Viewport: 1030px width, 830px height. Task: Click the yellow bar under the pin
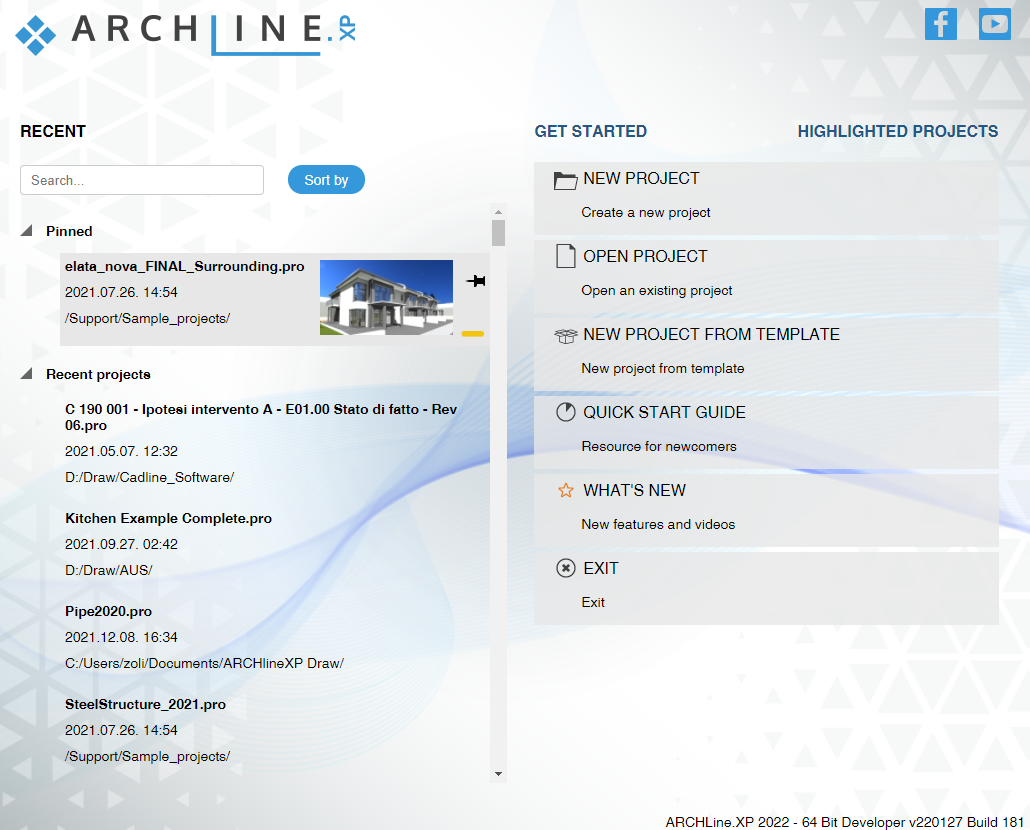(473, 334)
